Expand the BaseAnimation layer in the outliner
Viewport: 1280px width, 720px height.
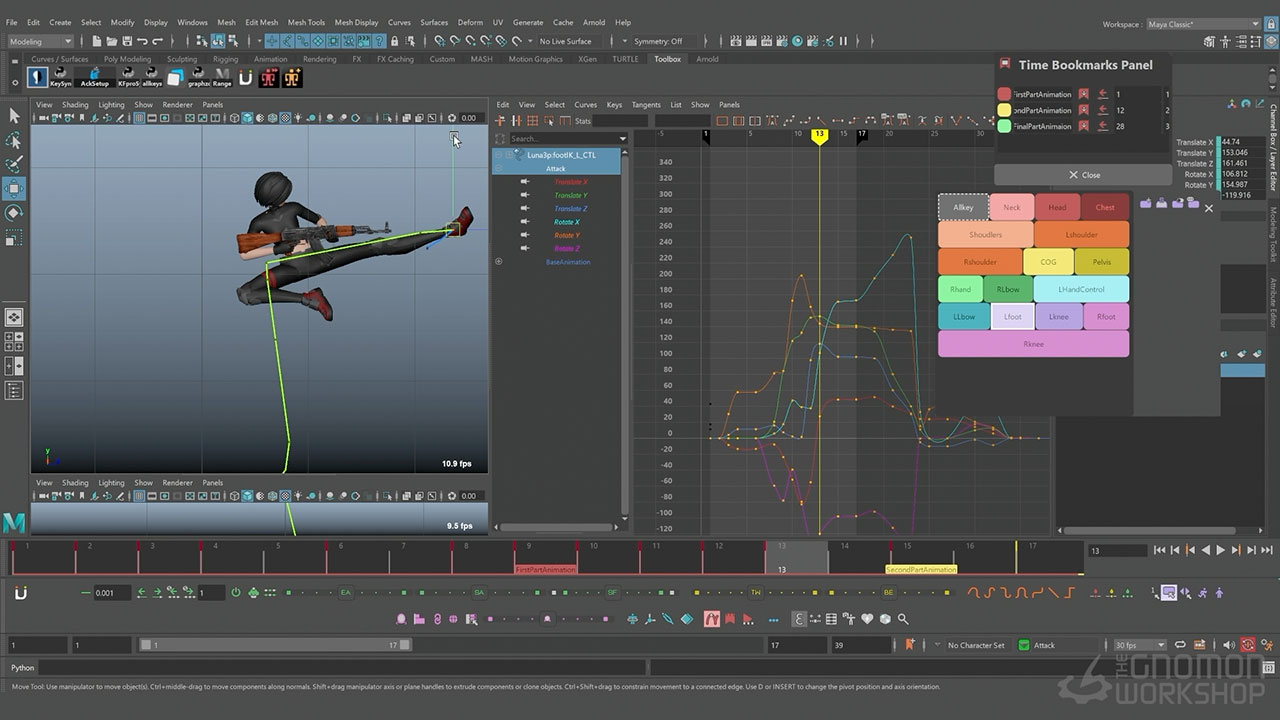pos(498,262)
